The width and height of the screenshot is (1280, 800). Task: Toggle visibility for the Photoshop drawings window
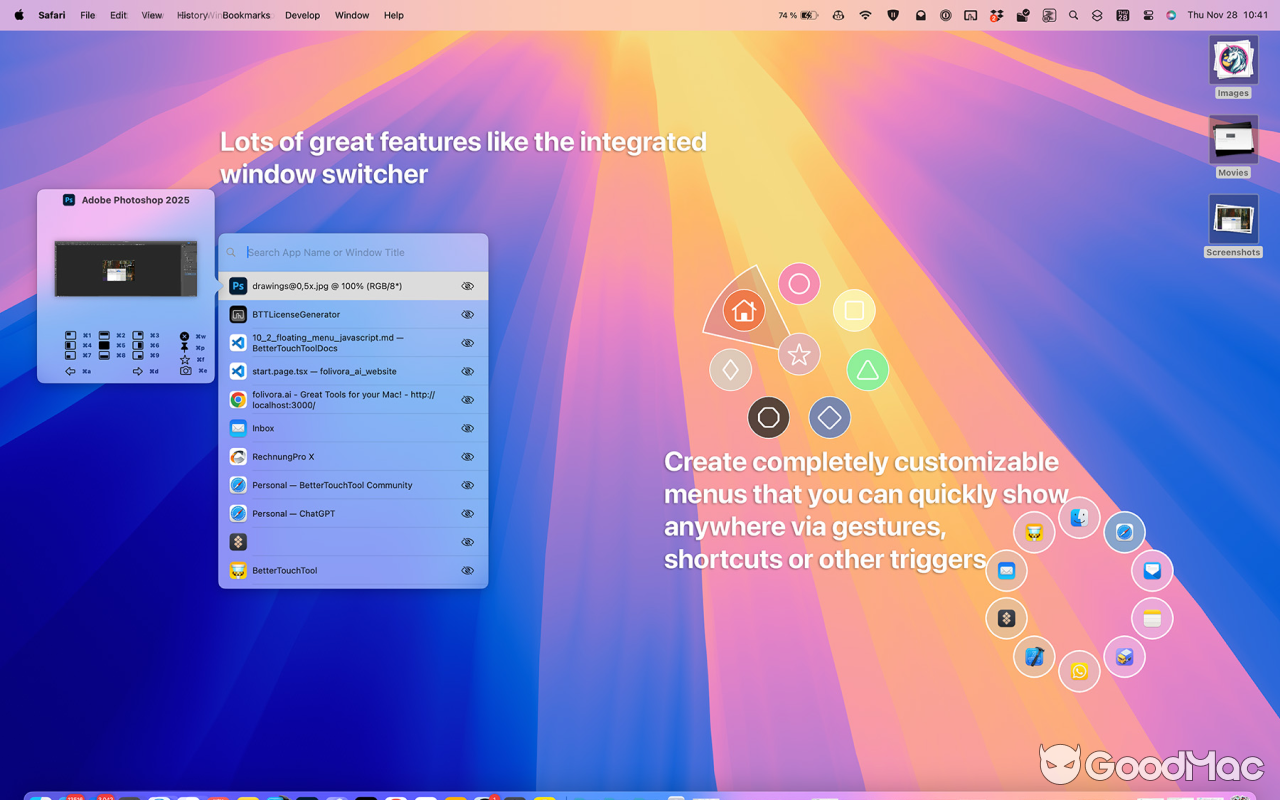(x=467, y=286)
